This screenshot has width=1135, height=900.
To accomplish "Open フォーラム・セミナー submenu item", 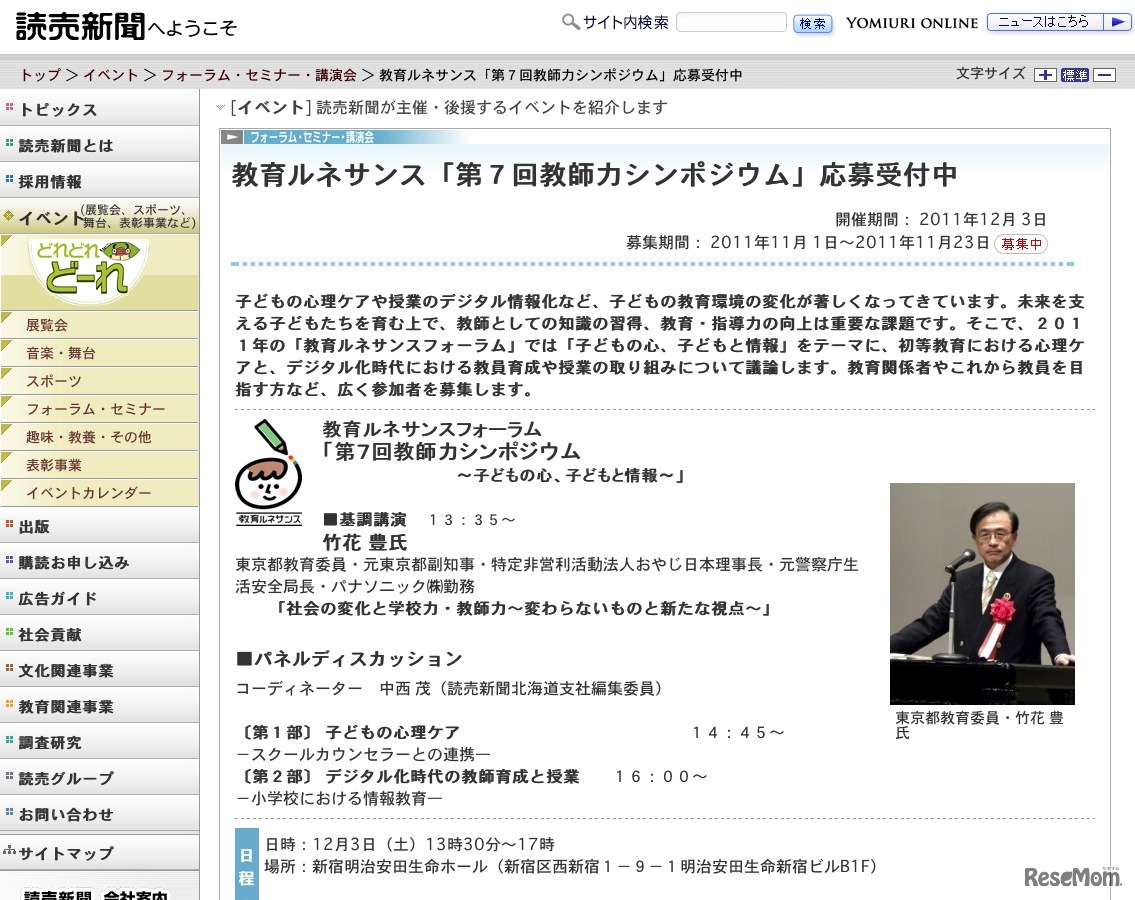I will tap(99, 409).
